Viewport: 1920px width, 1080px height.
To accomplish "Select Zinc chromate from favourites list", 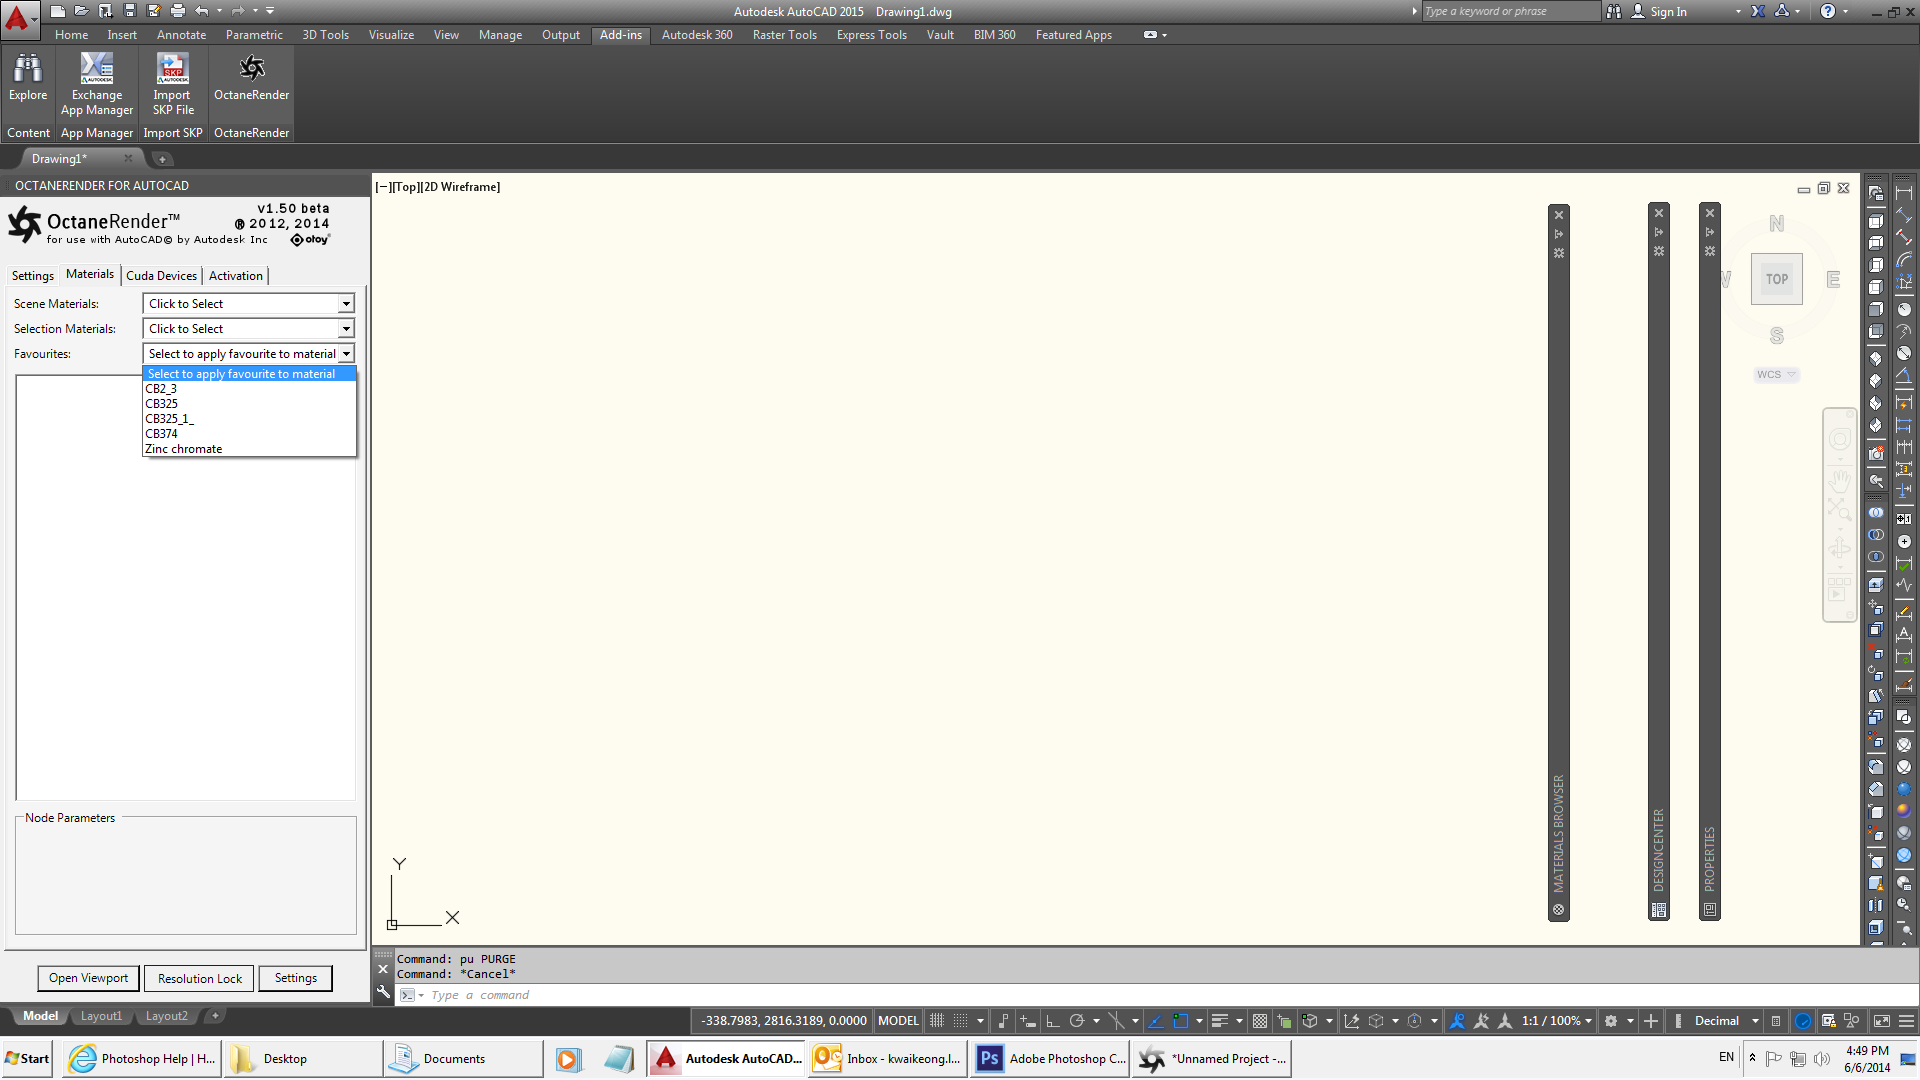I will 184,449.
